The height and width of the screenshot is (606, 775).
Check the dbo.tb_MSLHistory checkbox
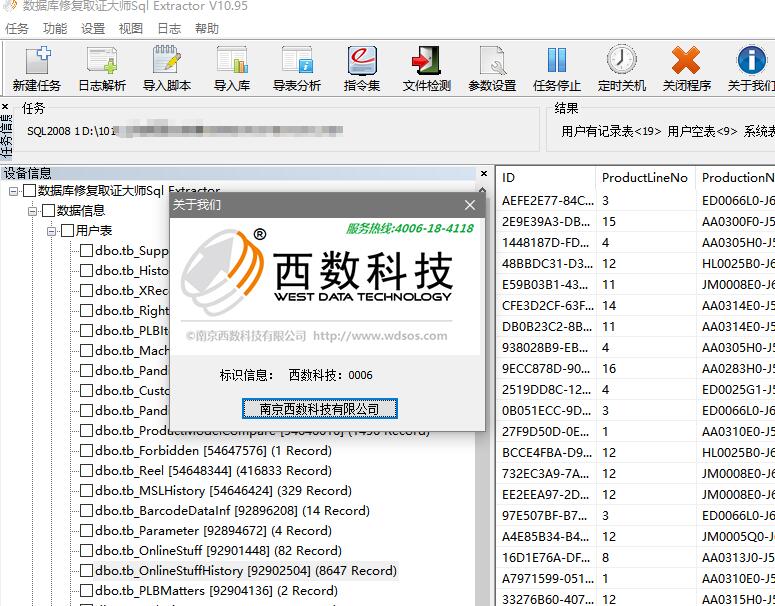[x=86, y=491]
